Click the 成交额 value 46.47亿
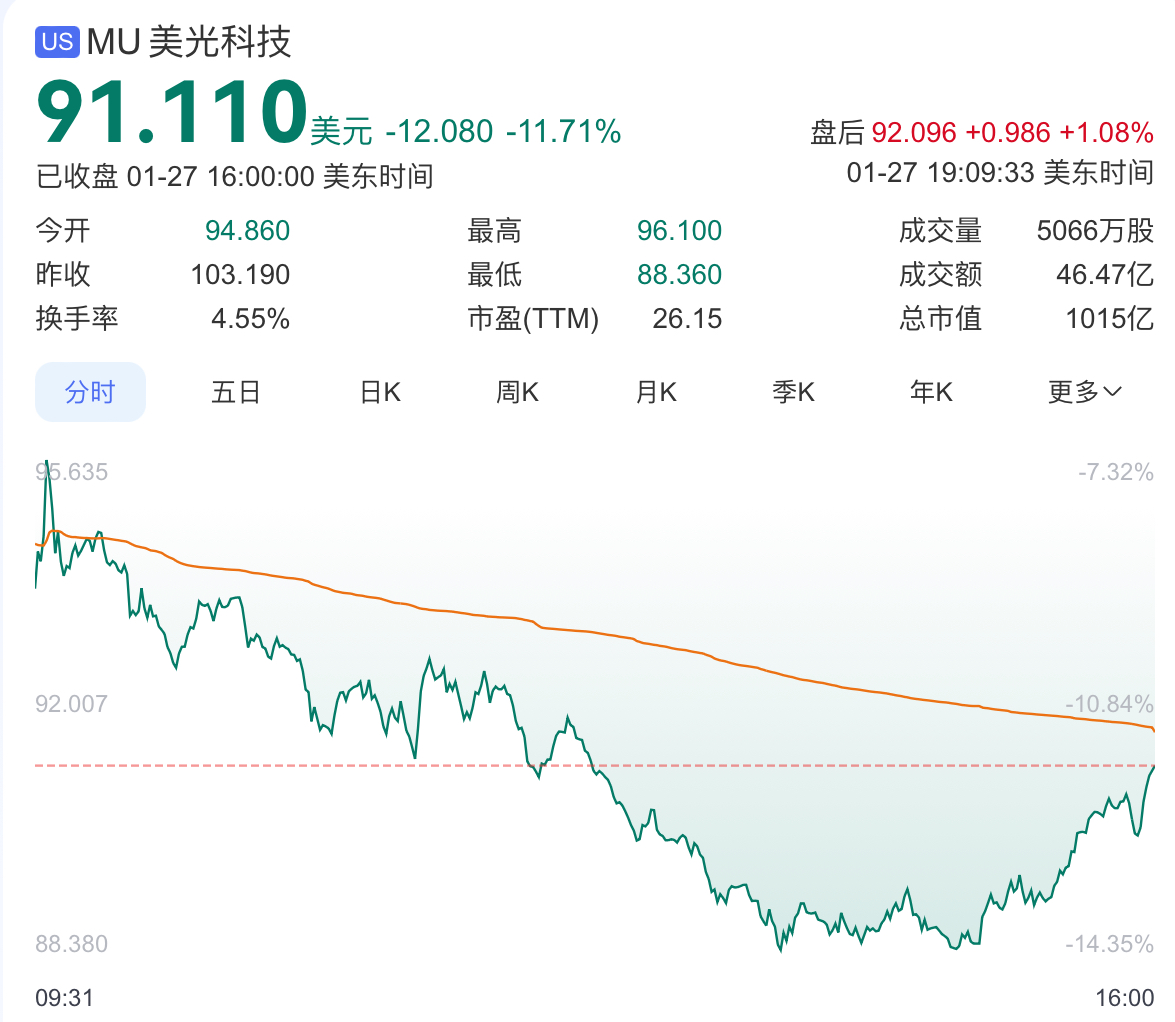Viewport: 1175px width, 1022px height. point(1105,275)
